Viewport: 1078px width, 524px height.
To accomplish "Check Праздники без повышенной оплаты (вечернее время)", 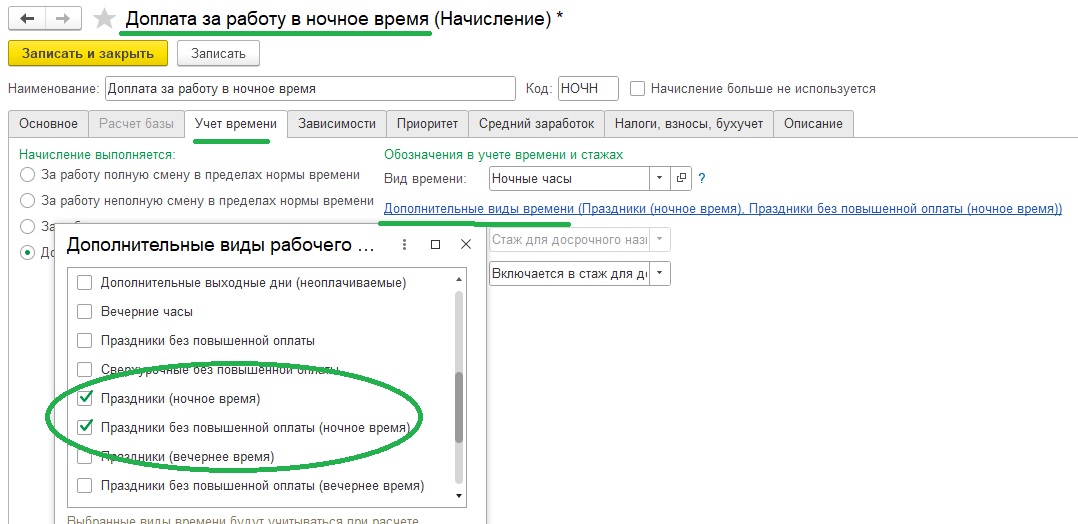I will click(x=84, y=485).
